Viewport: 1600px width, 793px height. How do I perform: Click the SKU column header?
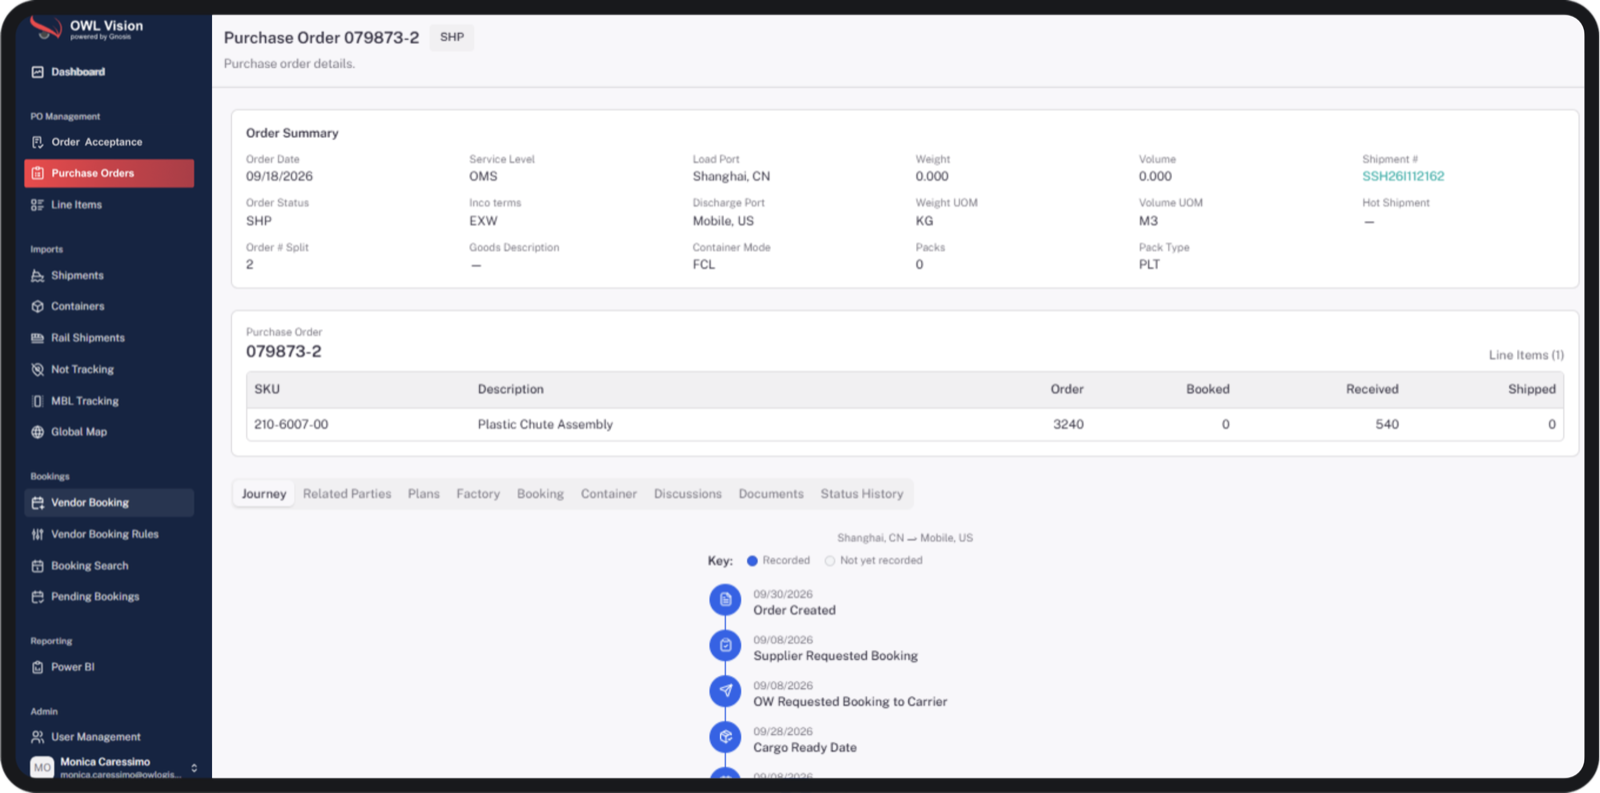[267, 389]
